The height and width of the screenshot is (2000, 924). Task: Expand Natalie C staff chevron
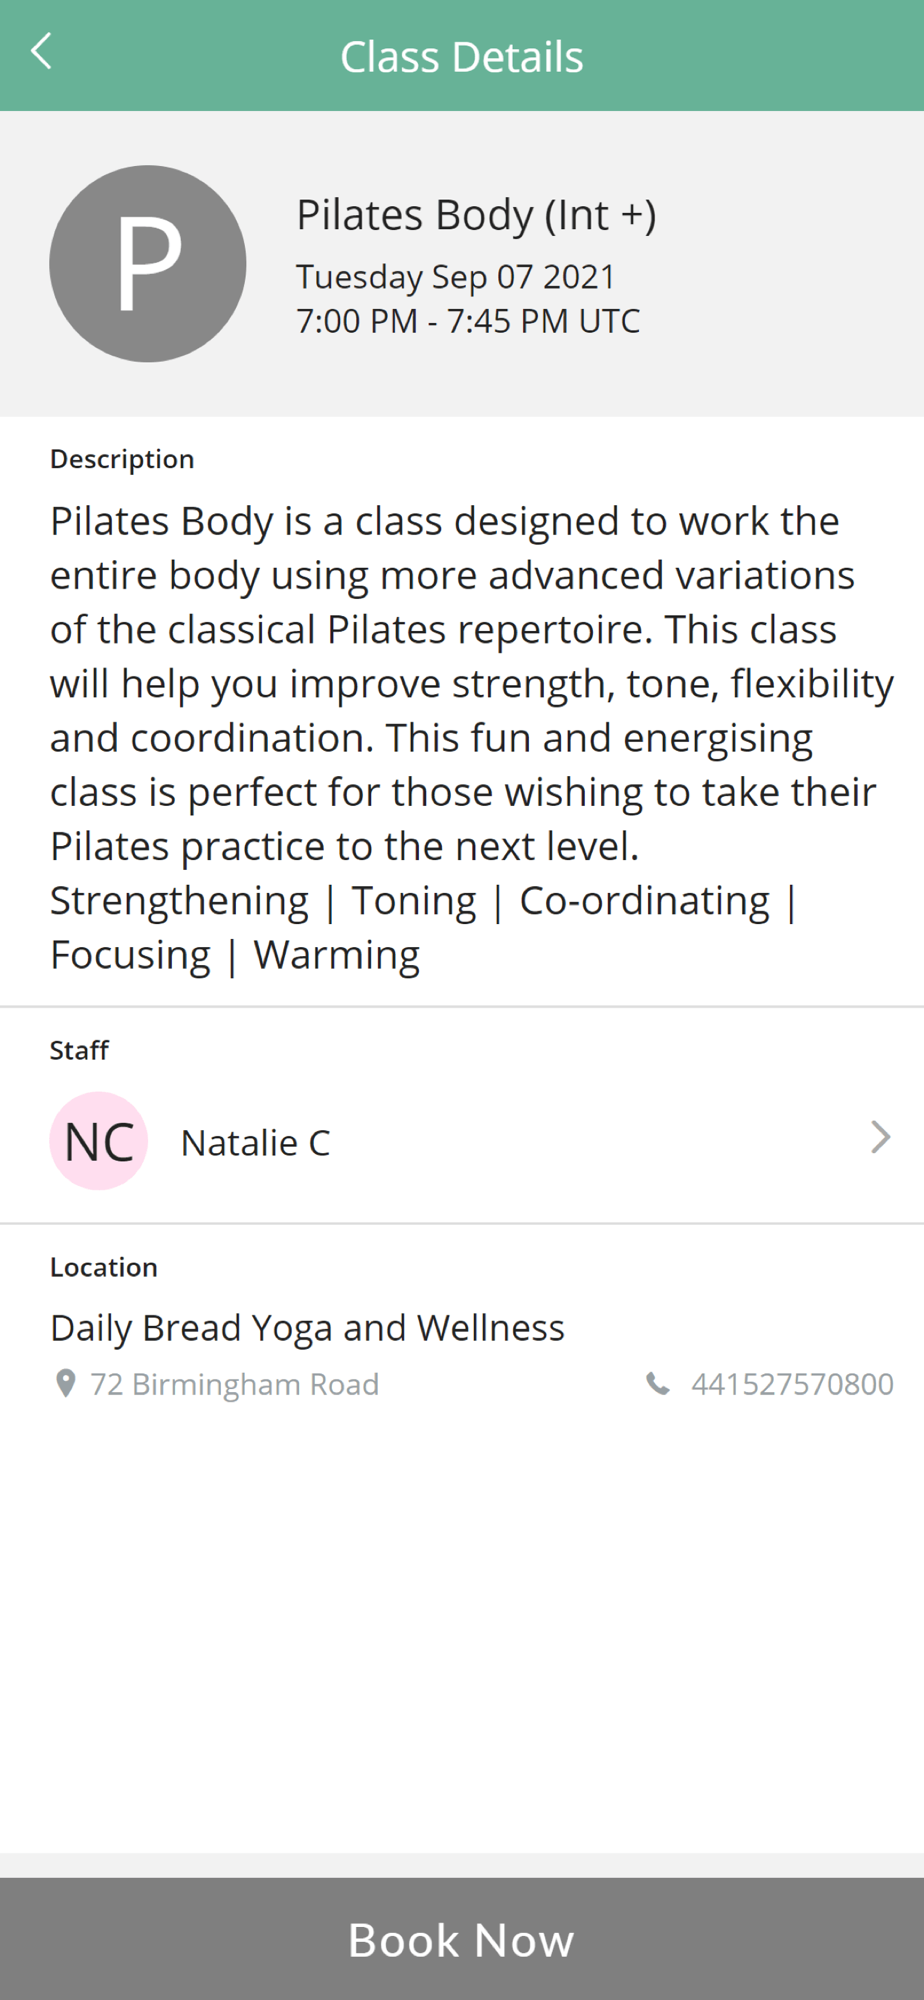tap(880, 1137)
